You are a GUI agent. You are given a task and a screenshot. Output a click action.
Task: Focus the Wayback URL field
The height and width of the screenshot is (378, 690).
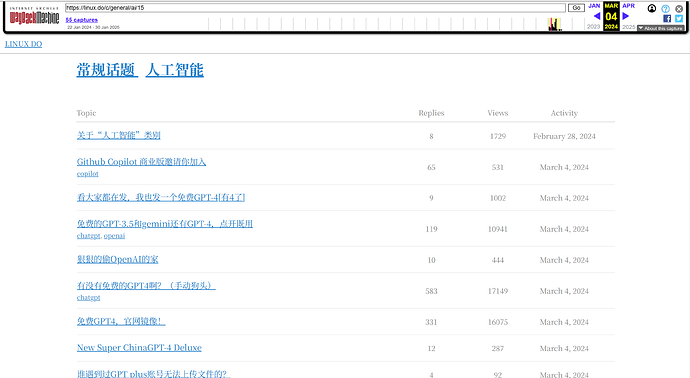coord(315,8)
